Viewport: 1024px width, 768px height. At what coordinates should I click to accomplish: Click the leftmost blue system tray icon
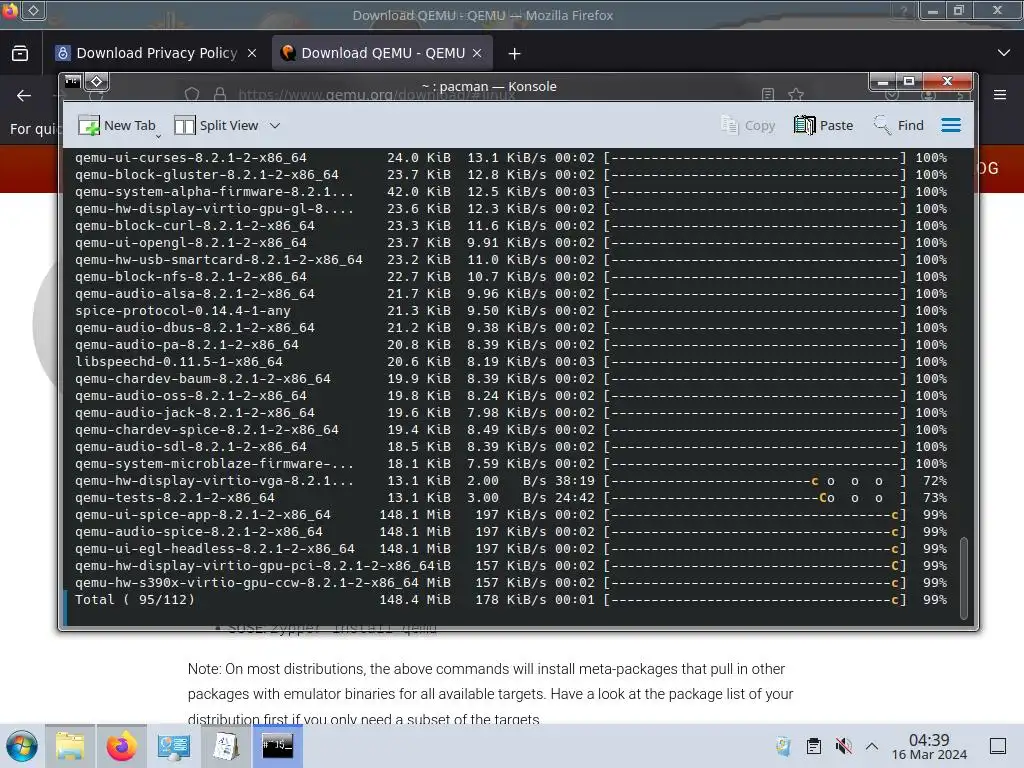point(783,746)
